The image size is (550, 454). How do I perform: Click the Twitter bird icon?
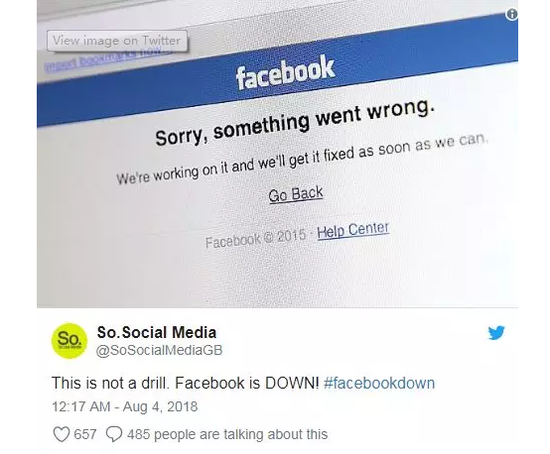click(496, 333)
